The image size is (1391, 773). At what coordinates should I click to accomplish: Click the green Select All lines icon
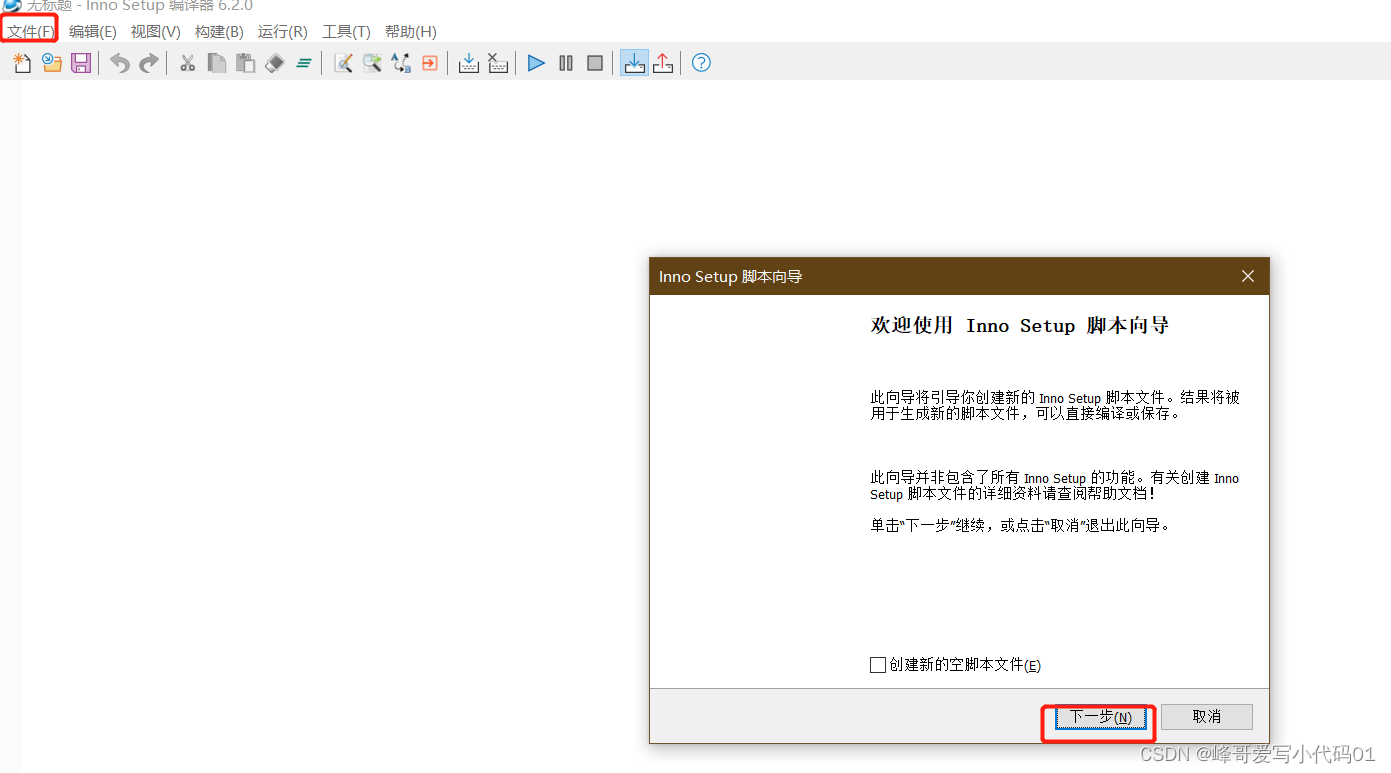point(303,63)
